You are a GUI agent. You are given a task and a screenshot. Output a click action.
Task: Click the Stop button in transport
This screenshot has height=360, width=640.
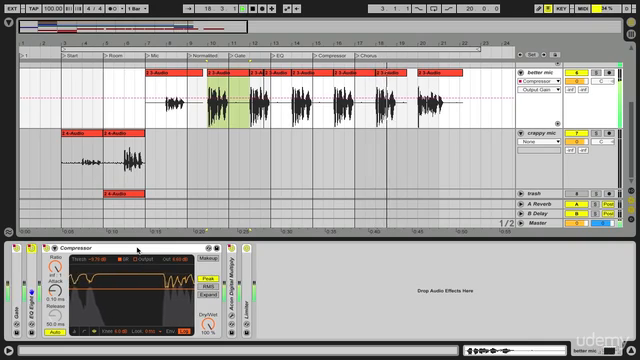click(253, 9)
